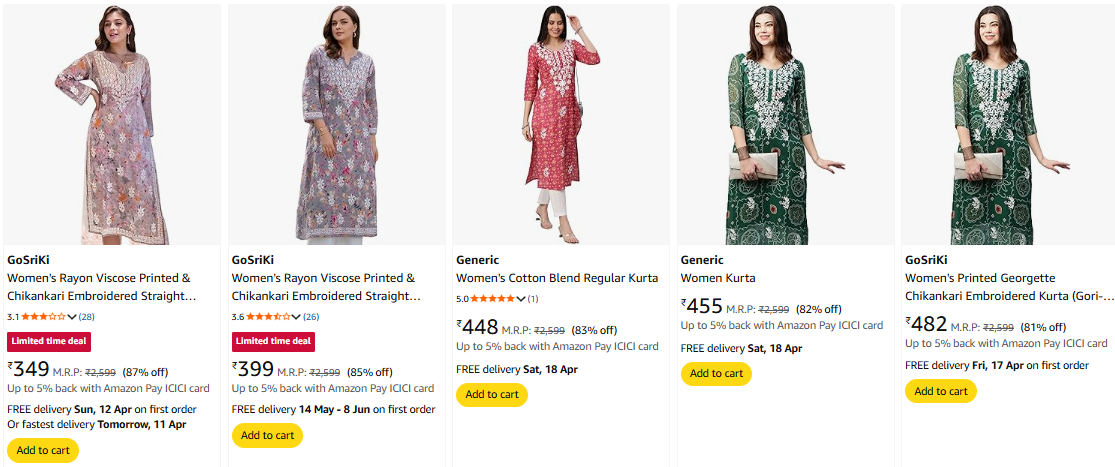Click the five-star rating icons on Cotton Kurta

click(x=492, y=299)
